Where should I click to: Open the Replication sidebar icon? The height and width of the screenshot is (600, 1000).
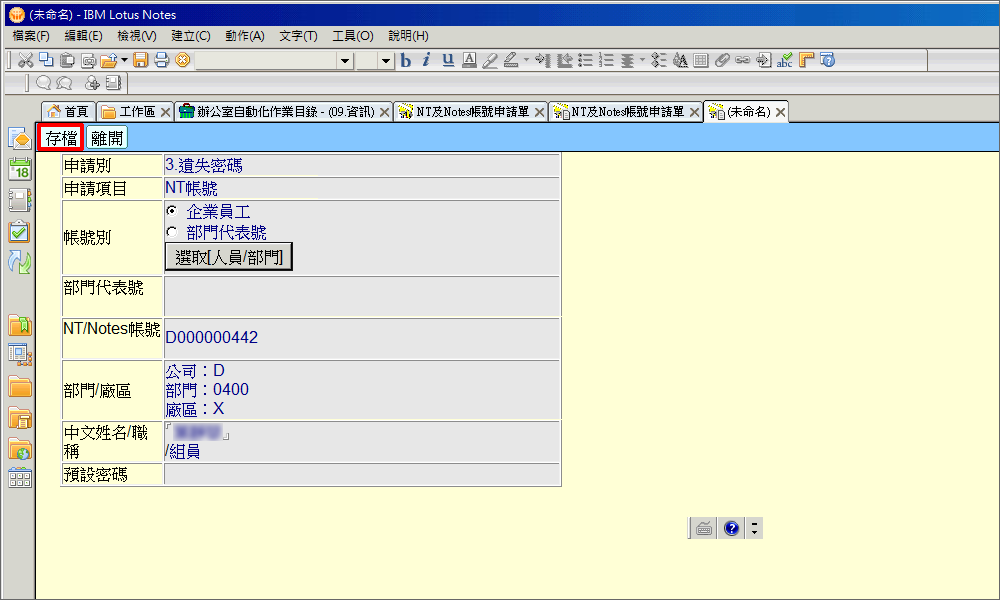tap(20, 262)
